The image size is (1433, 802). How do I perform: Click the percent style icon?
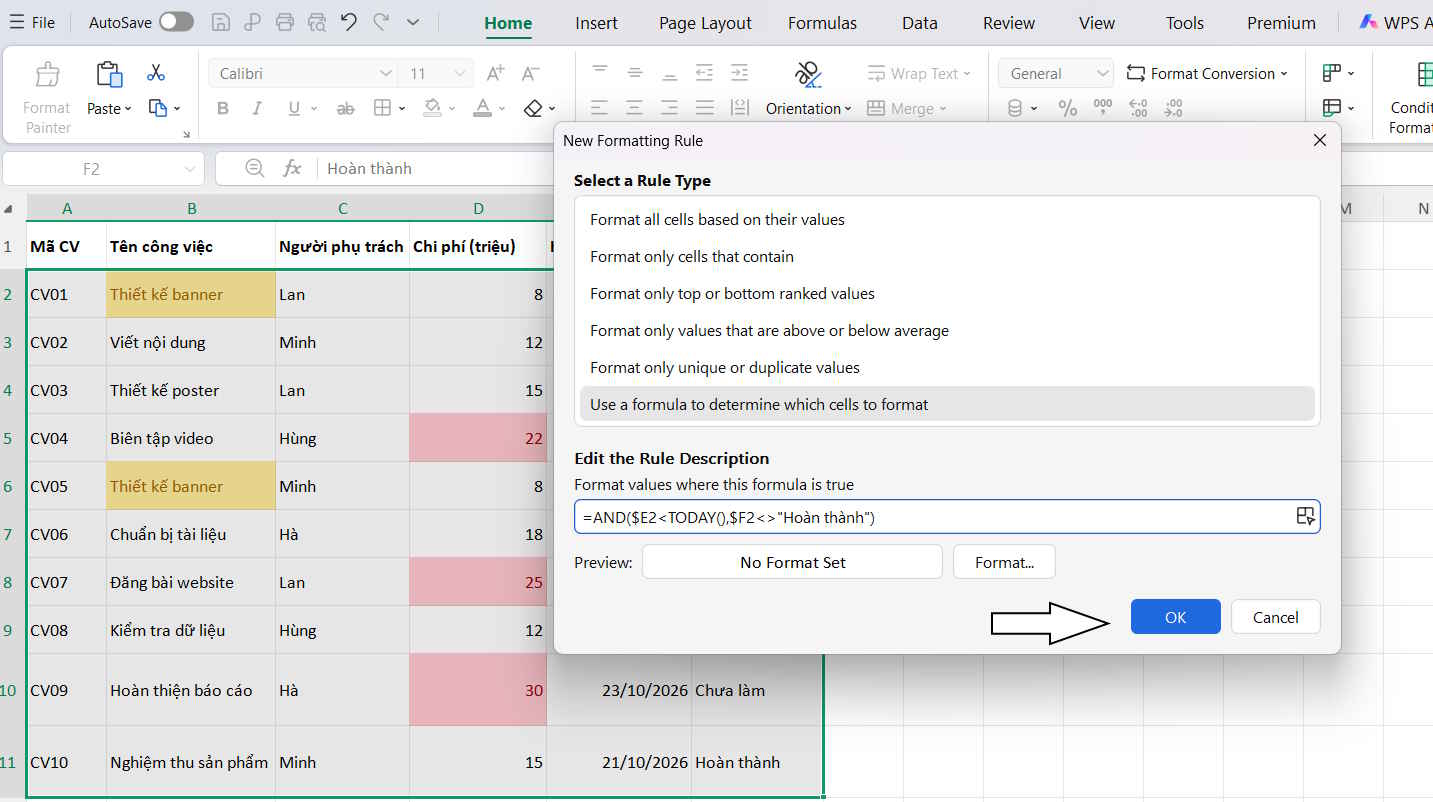(x=1068, y=109)
